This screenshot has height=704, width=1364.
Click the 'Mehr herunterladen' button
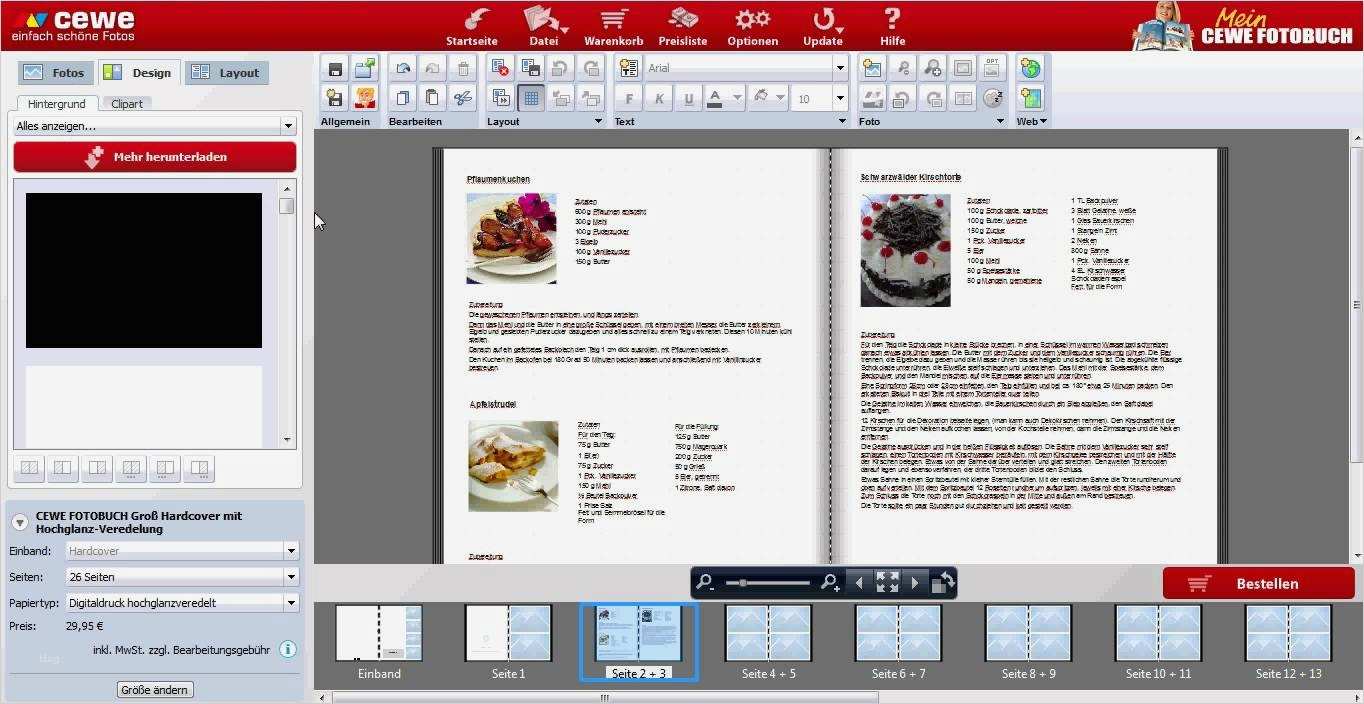(155, 157)
